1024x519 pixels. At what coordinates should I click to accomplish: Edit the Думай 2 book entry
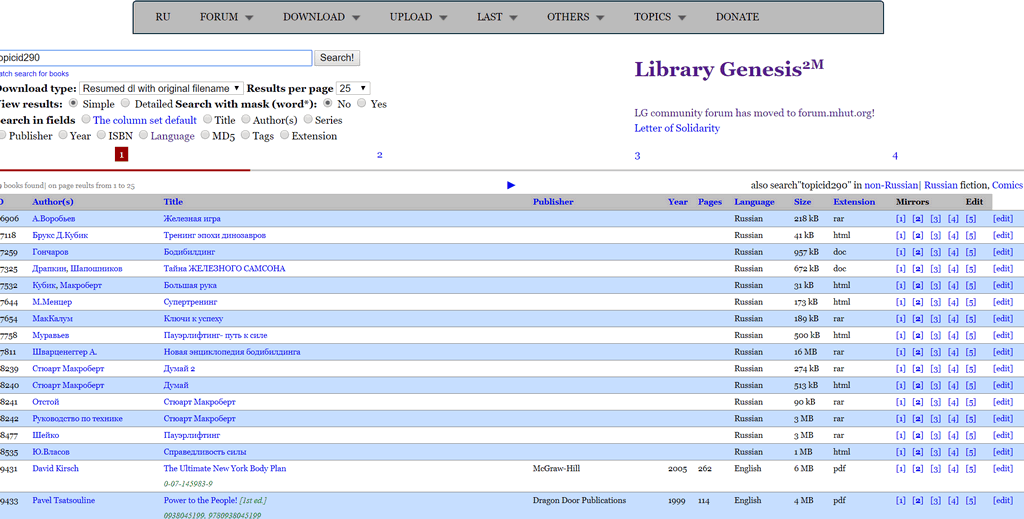(x=1002, y=369)
